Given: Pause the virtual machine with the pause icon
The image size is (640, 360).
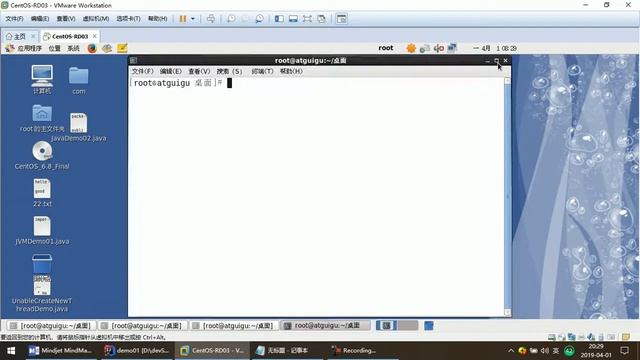Looking at the screenshot, I should click(183, 19).
